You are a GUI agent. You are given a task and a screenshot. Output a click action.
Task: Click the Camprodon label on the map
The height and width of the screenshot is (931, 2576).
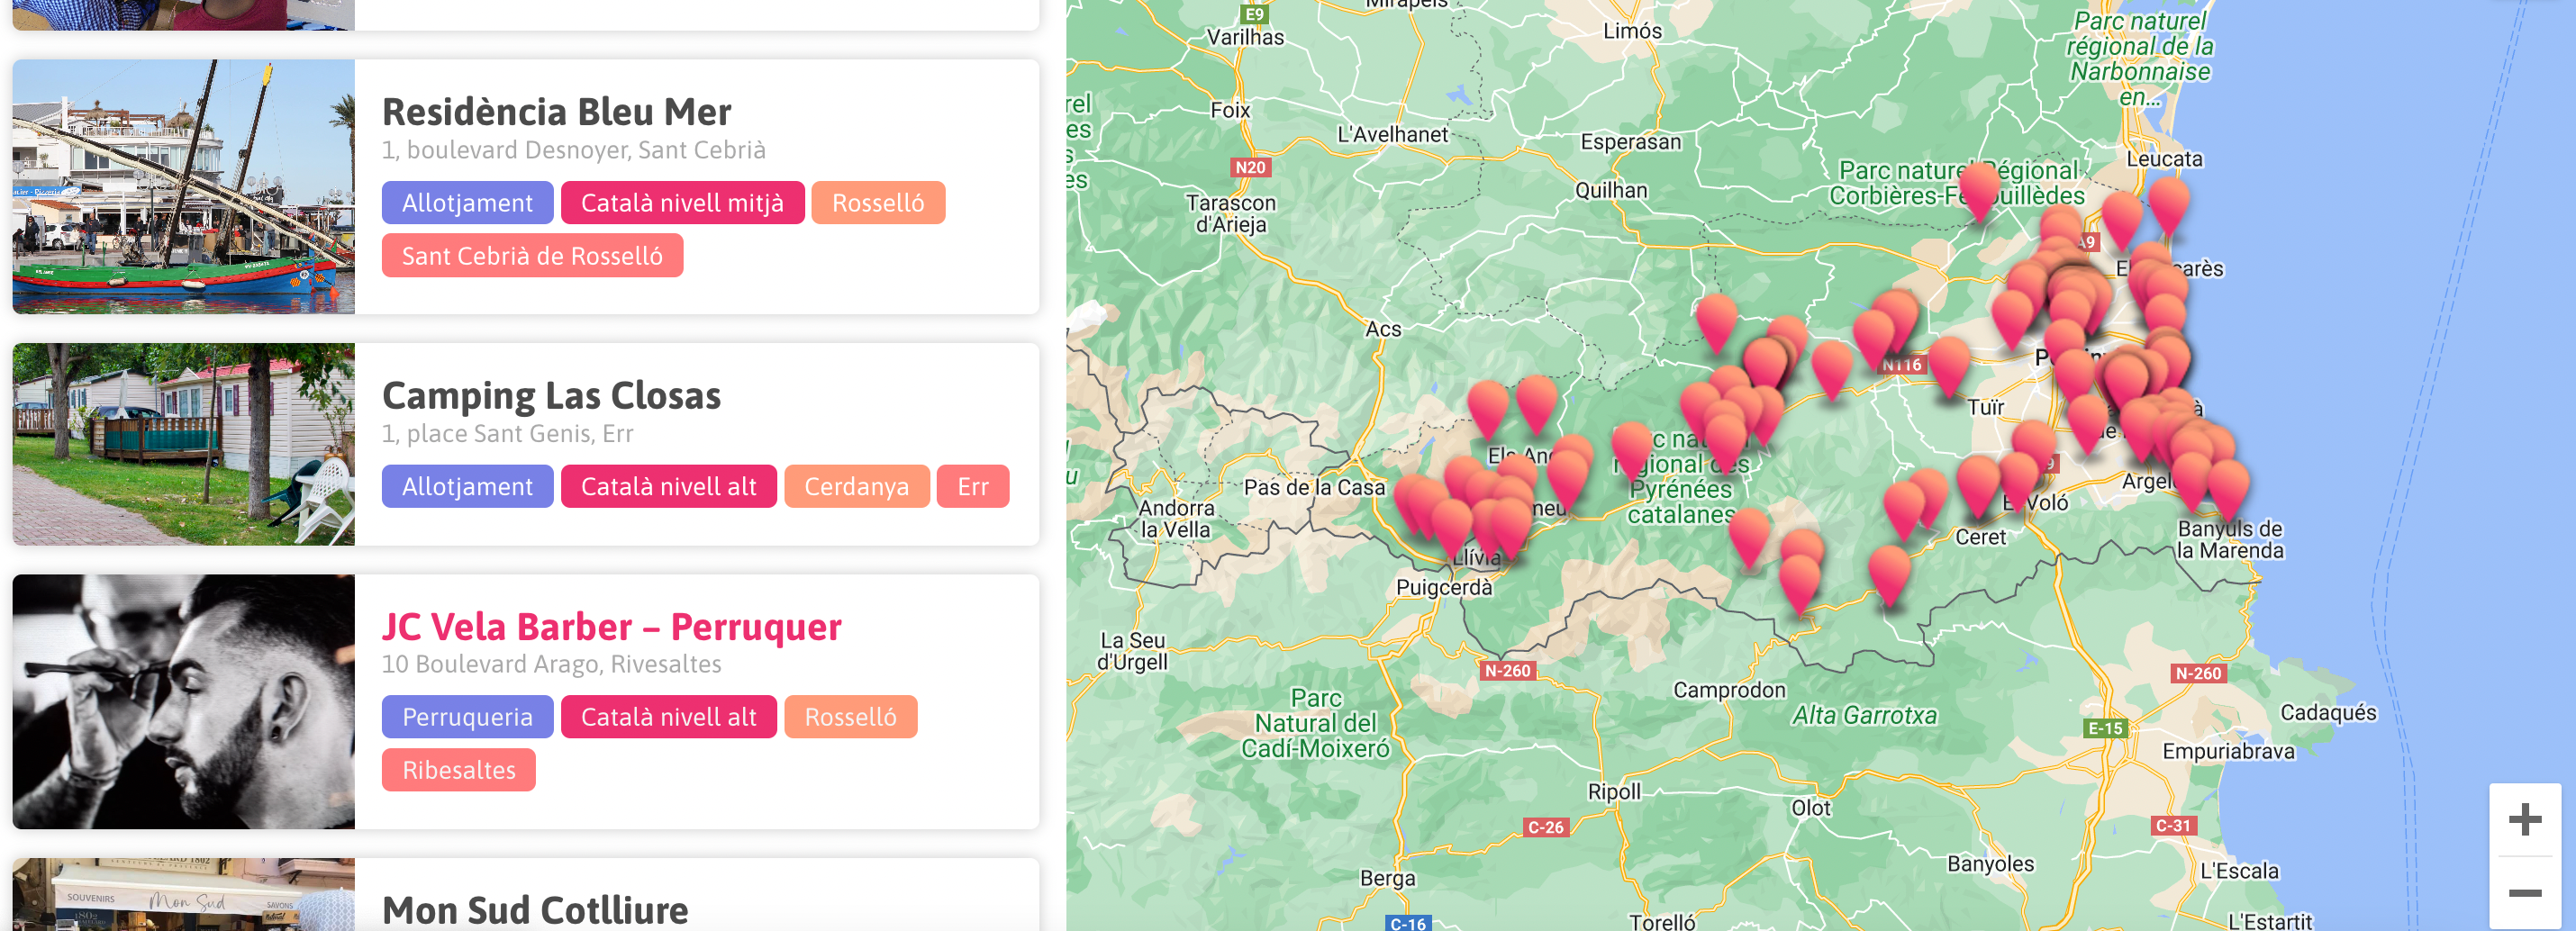tap(1728, 690)
